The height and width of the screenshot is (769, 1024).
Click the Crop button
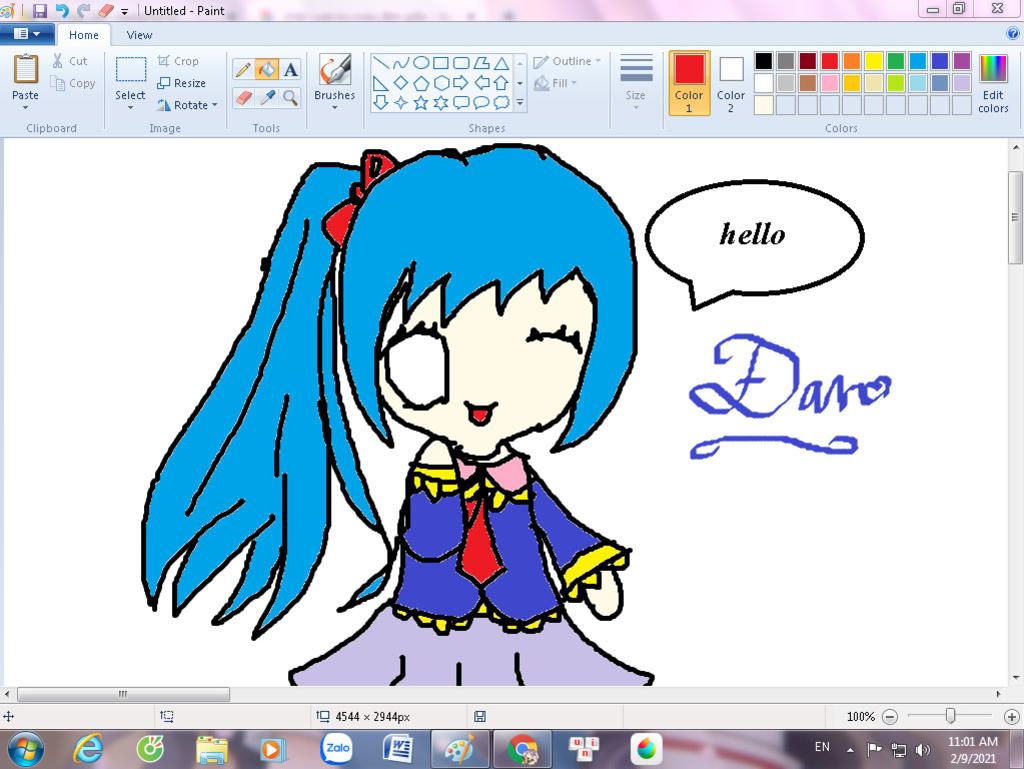point(178,61)
